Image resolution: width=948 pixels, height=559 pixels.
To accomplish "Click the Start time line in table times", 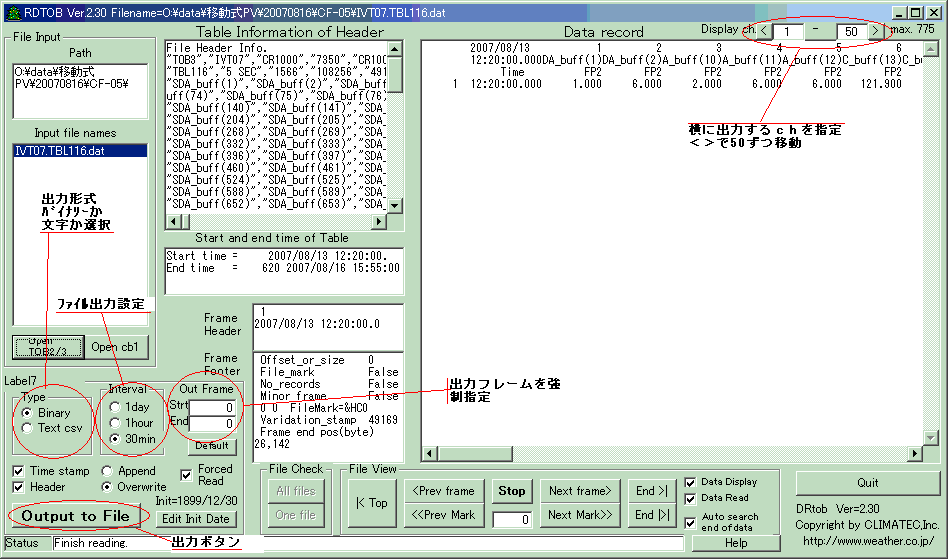I will click(x=277, y=256).
